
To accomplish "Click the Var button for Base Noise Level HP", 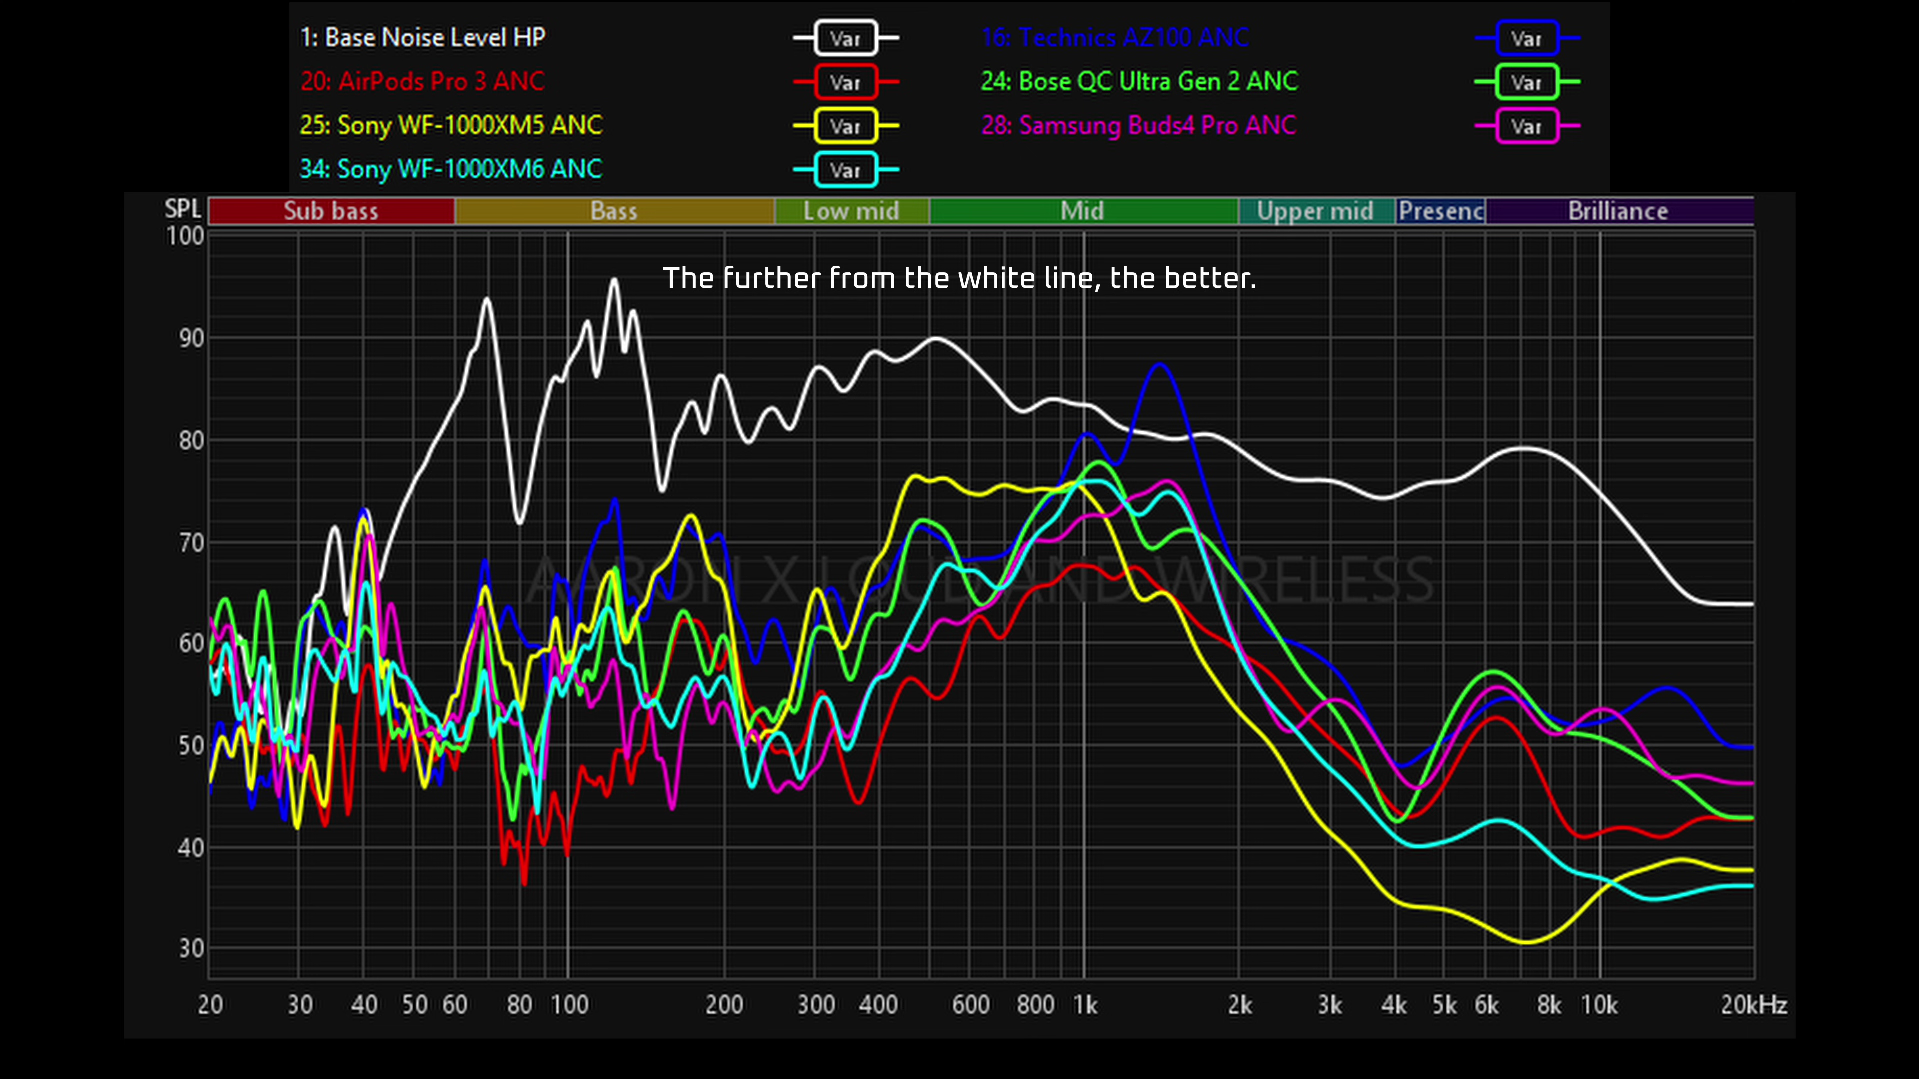I will [846, 38].
